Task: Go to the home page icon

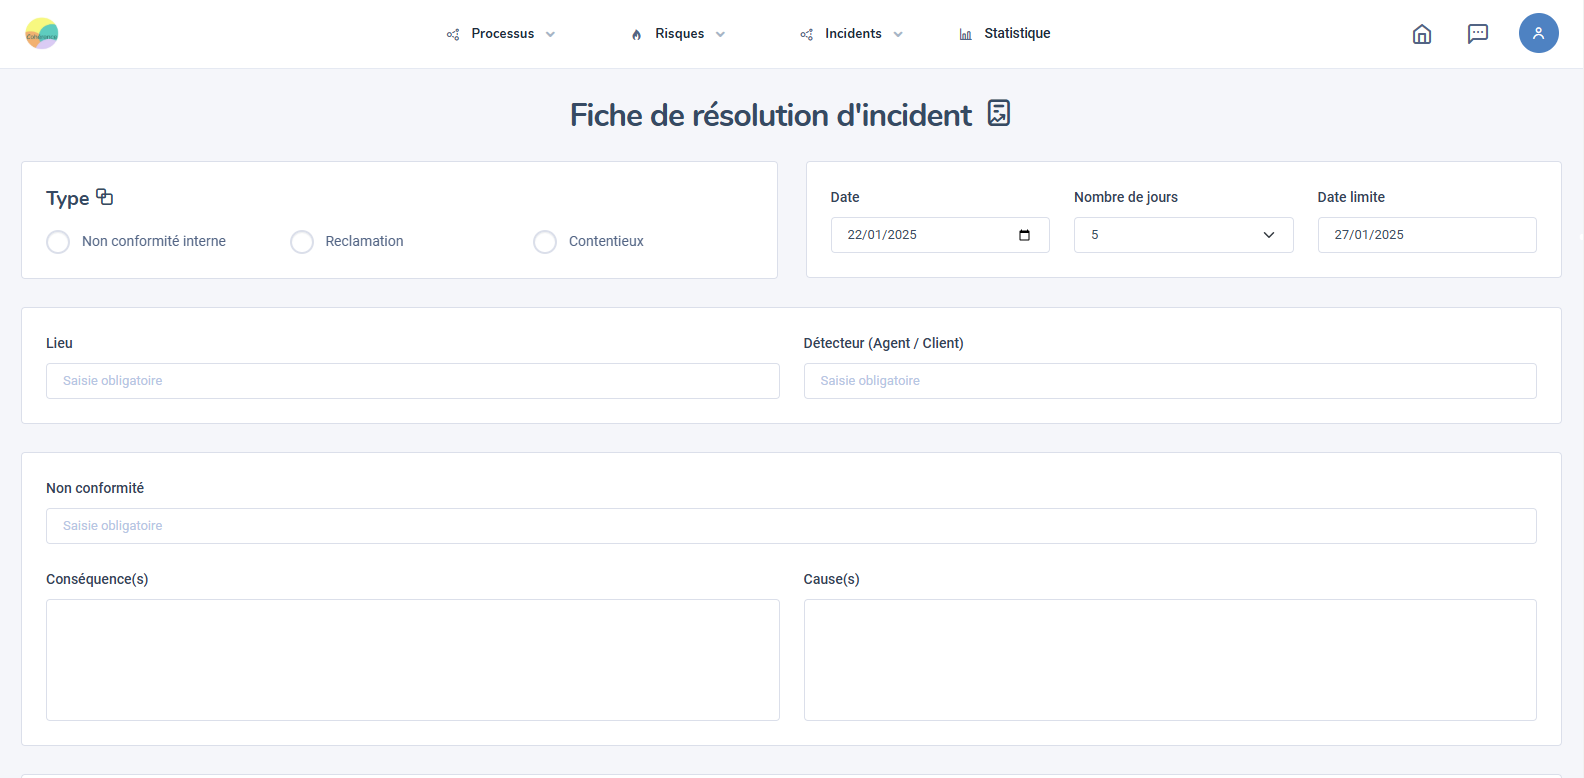Action: click(x=1421, y=34)
